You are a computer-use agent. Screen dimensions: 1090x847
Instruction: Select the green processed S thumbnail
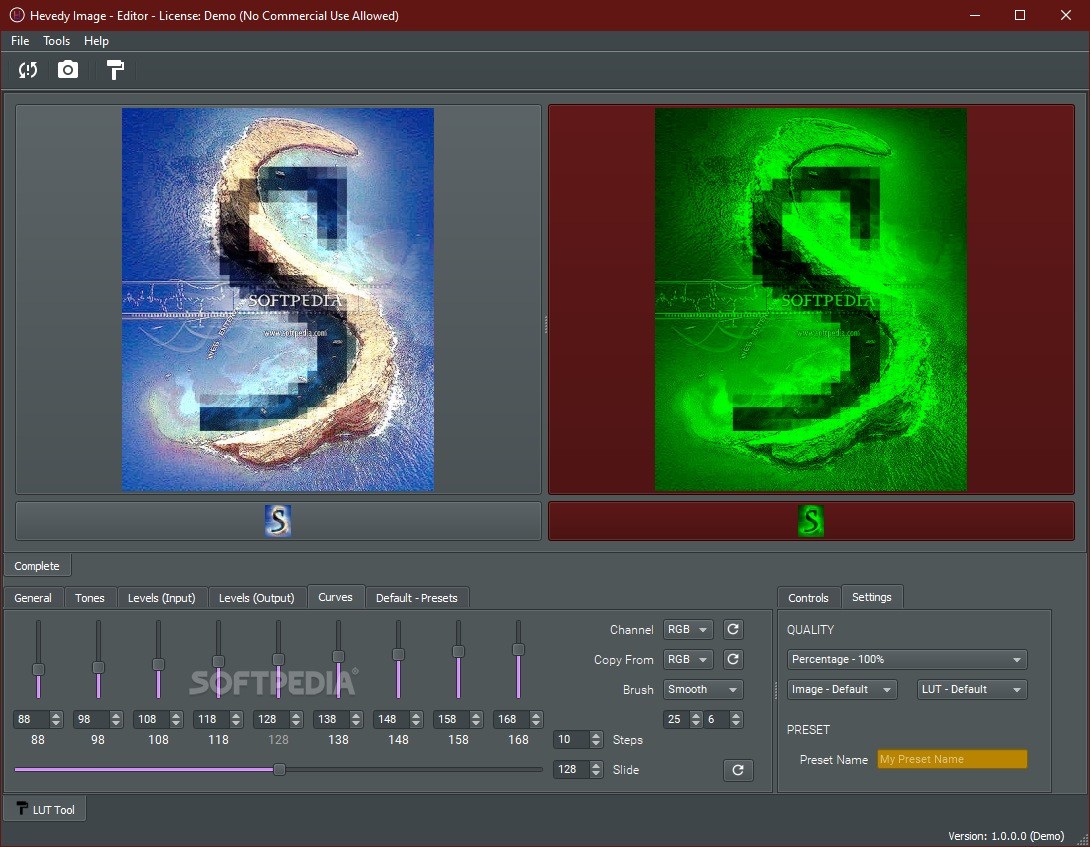pyautogui.click(x=811, y=521)
